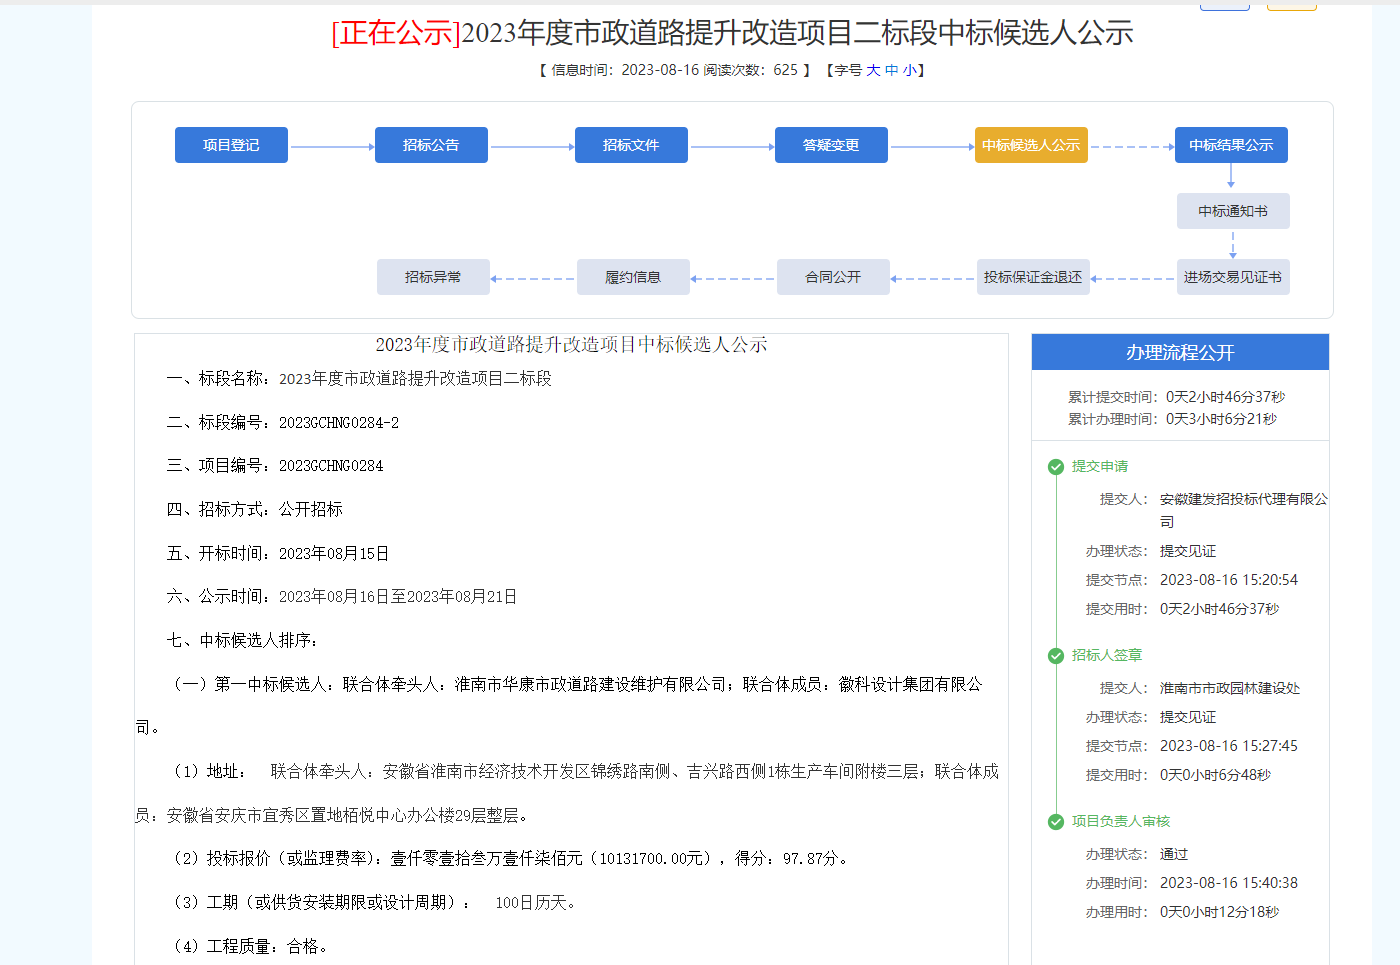
Task: Click the 项目编号 2023GCHNG0284 line
Action: (275, 465)
